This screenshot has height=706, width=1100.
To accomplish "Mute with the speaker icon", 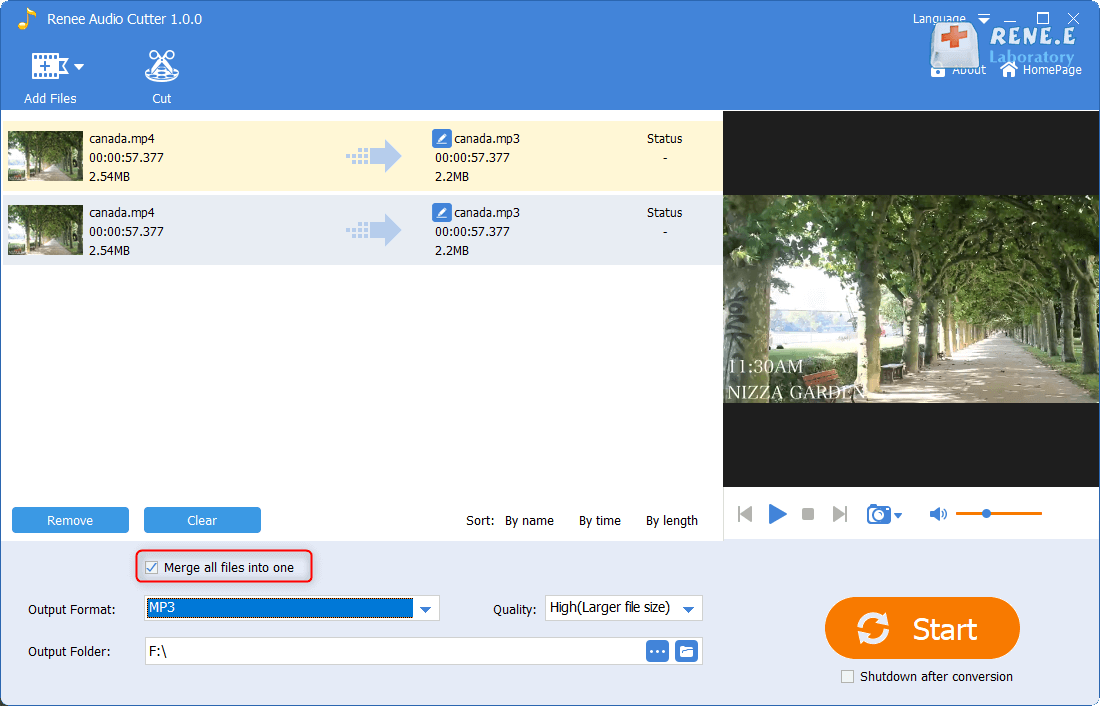I will click(x=938, y=514).
